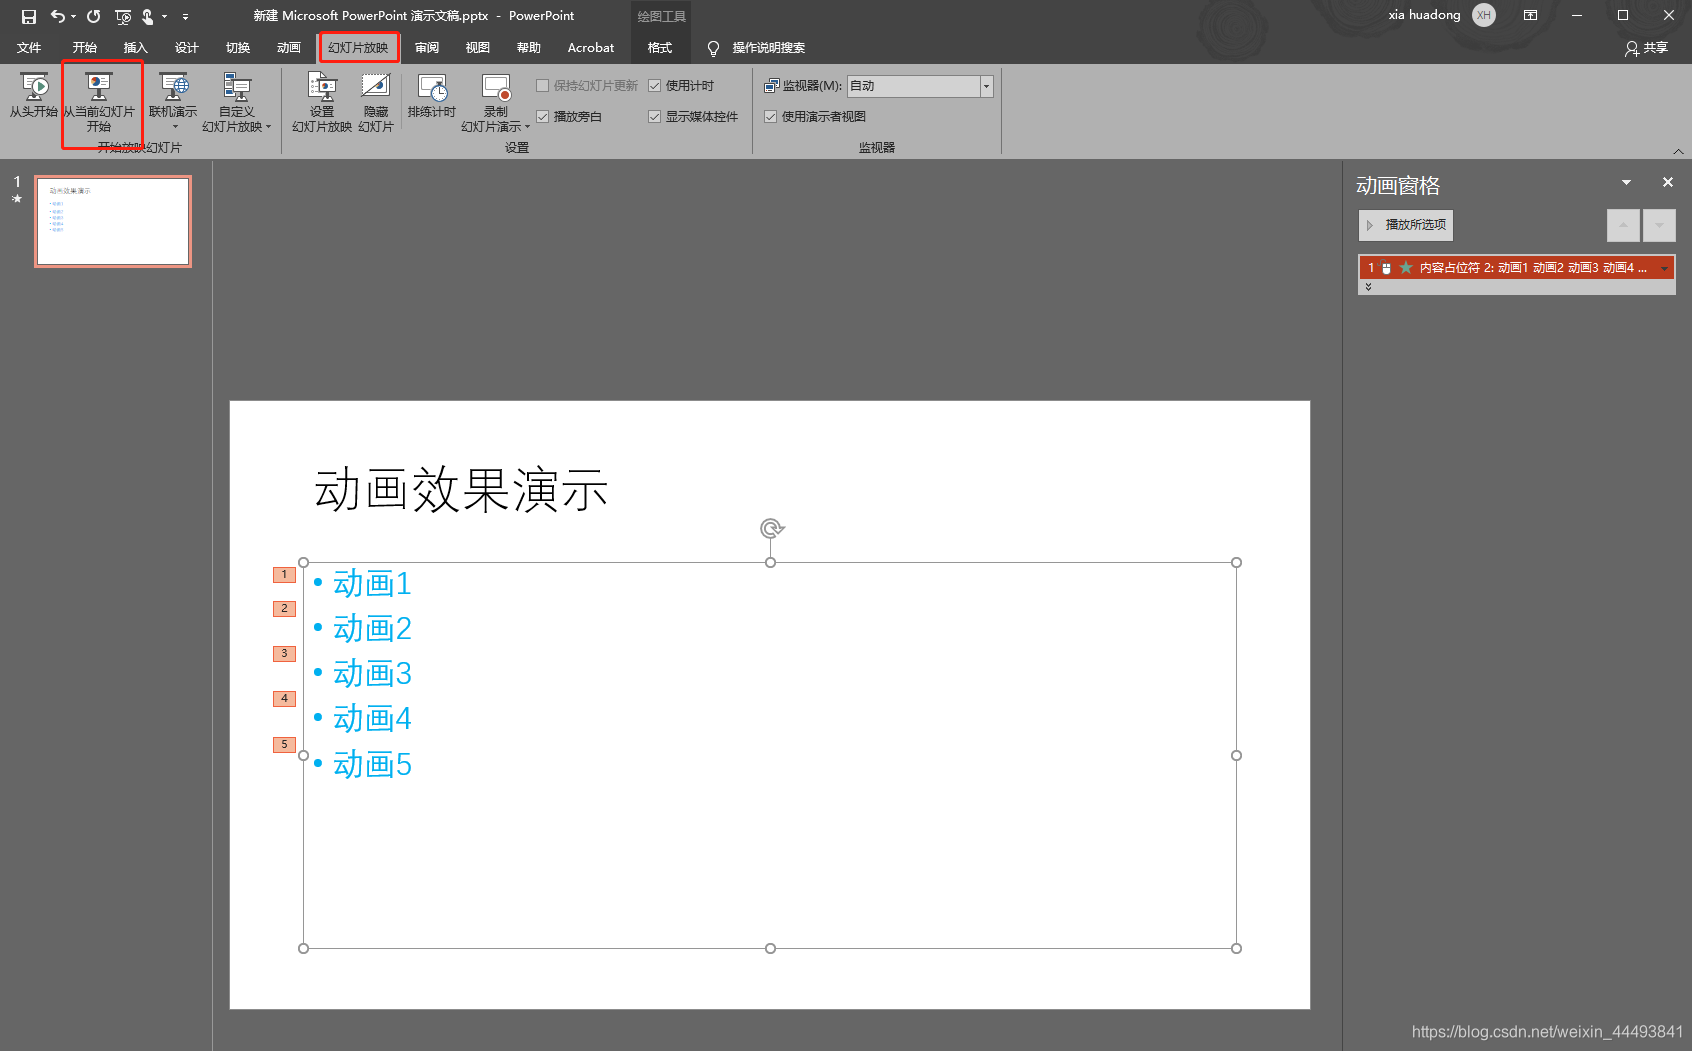Click the touch/mouse mode icon
This screenshot has width=1692, height=1051.
[x=148, y=16]
